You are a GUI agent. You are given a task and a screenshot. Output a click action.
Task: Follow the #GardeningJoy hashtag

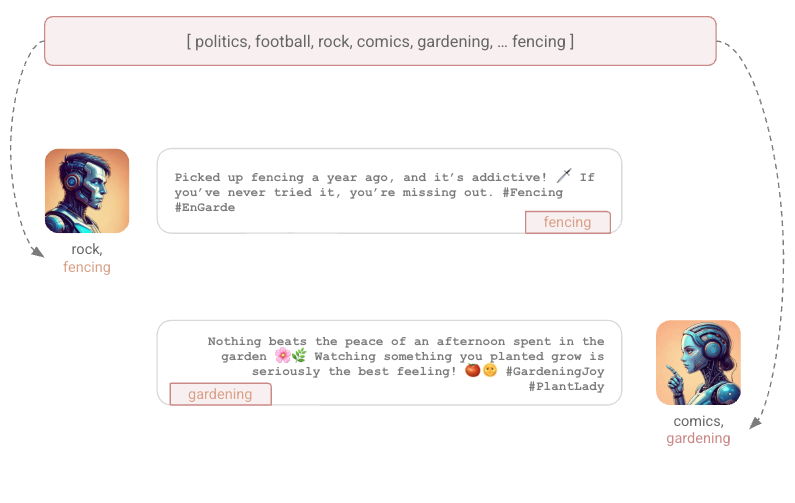(x=555, y=372)
